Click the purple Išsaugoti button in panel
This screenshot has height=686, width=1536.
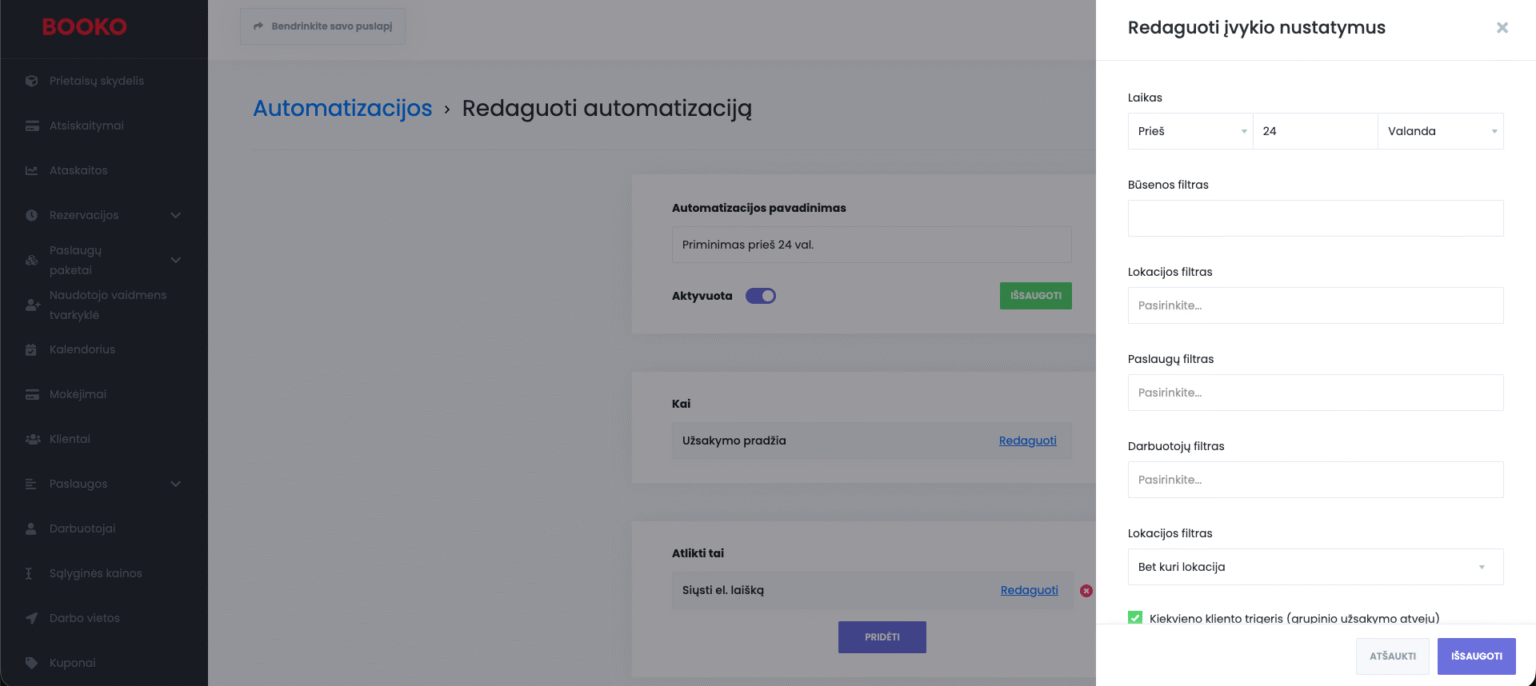click(1476, 656)
